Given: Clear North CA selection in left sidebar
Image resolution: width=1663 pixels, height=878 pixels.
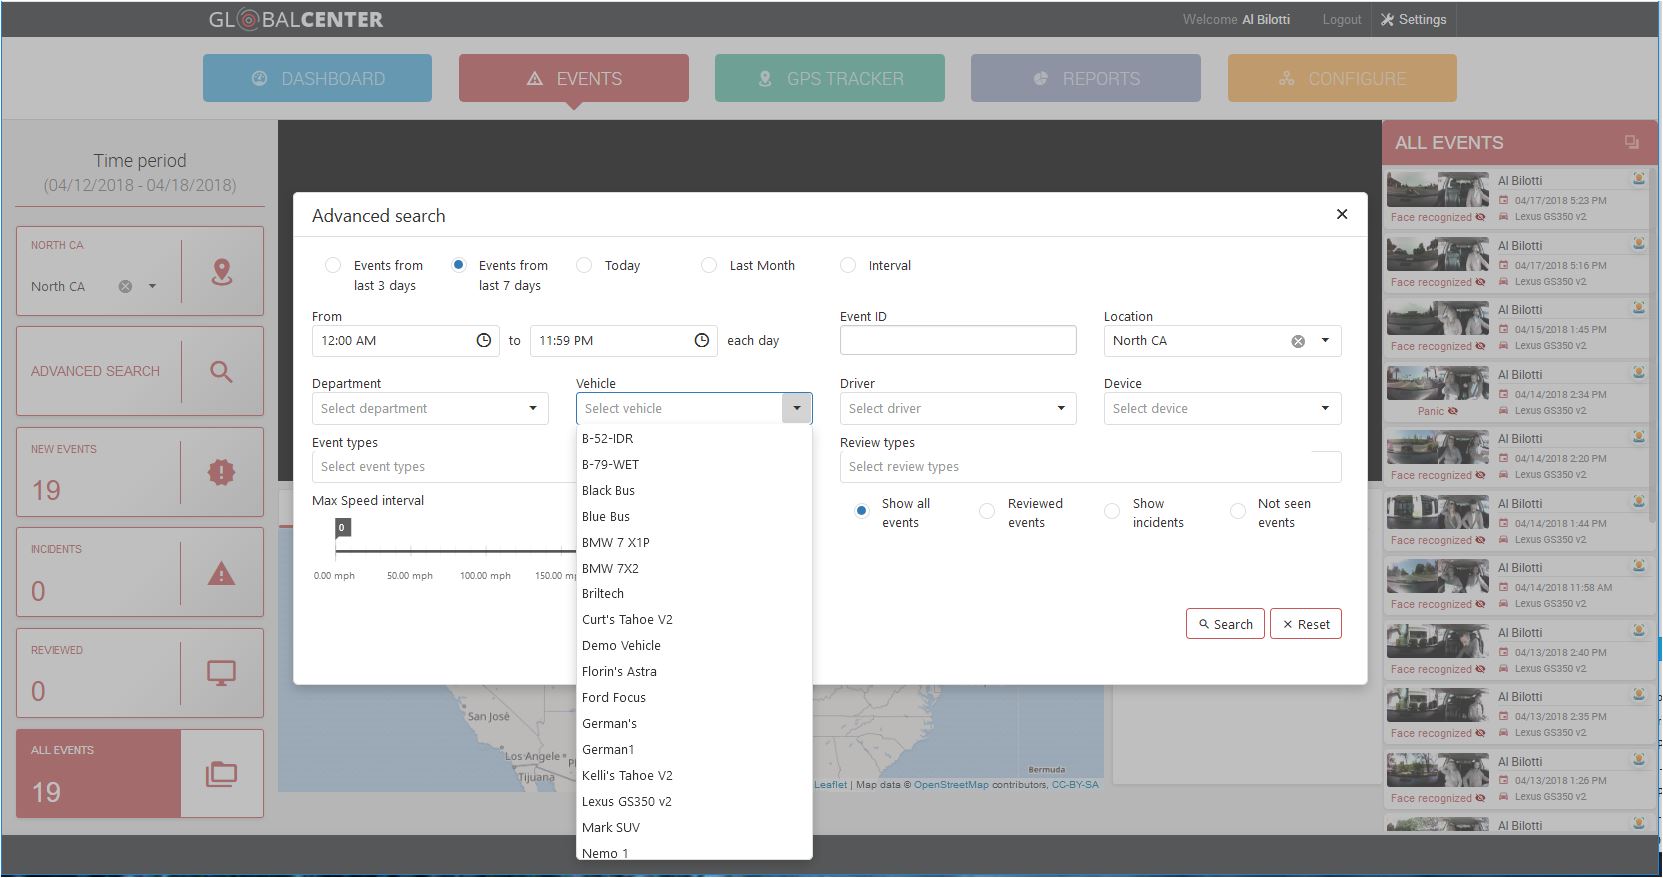Looking at the screenshot, I should pos(125,286).
